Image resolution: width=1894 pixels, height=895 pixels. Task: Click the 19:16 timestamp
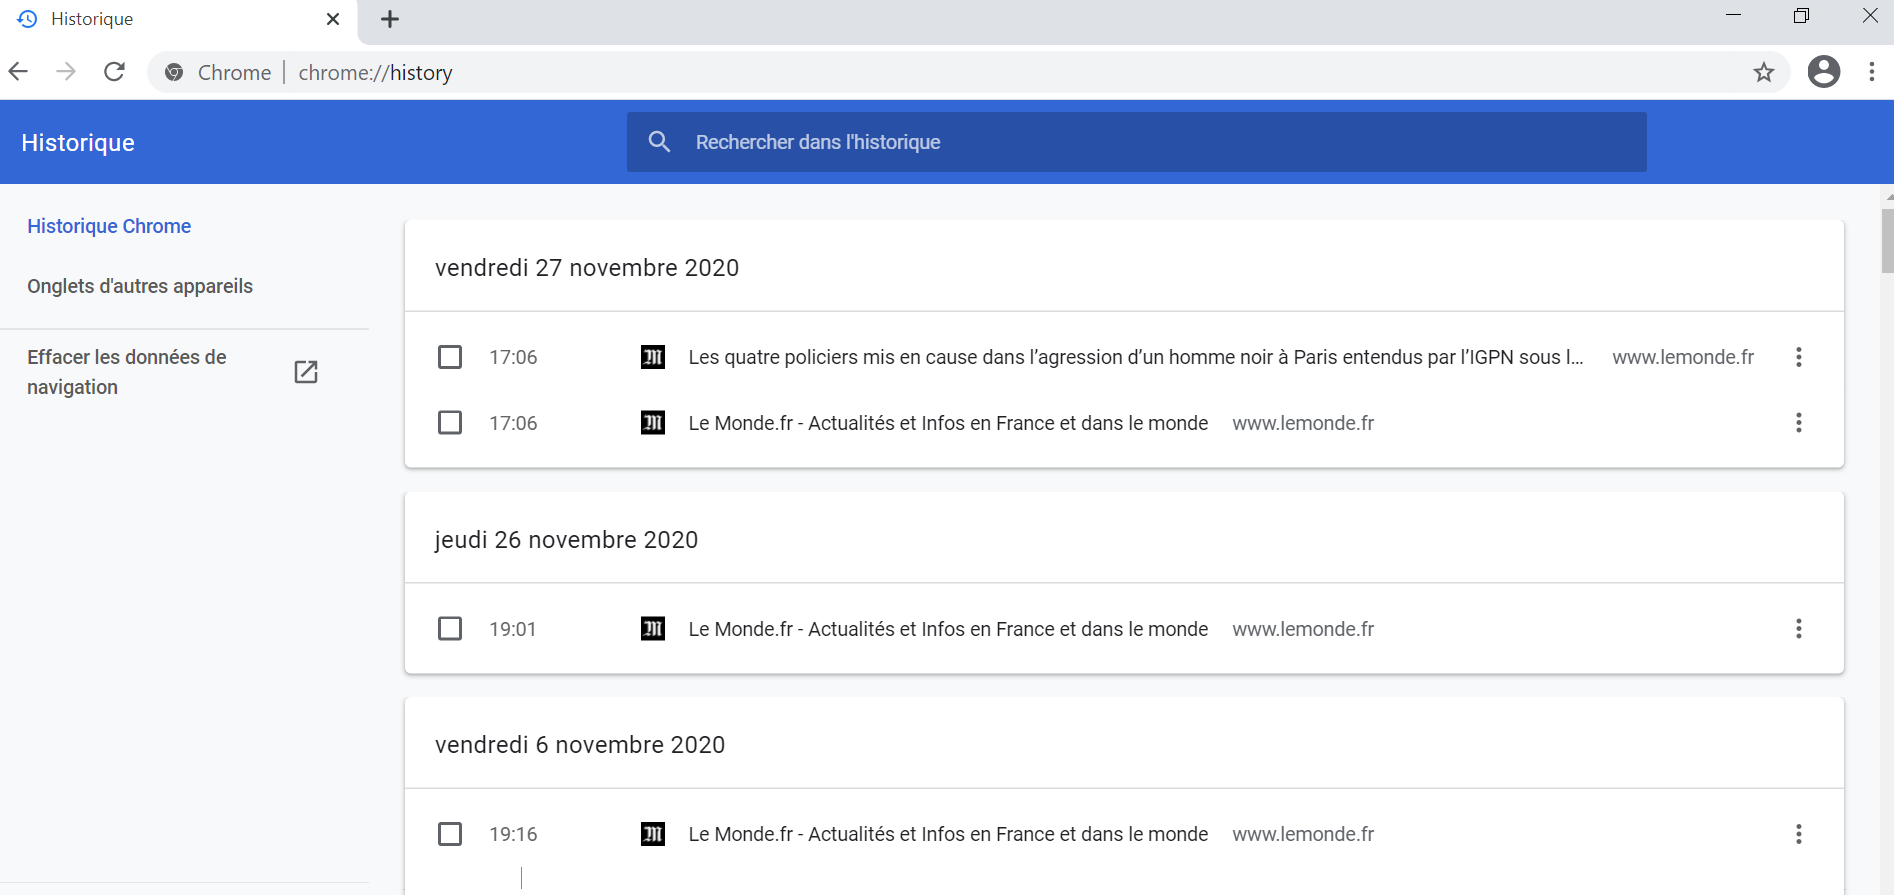pos(513,834)
